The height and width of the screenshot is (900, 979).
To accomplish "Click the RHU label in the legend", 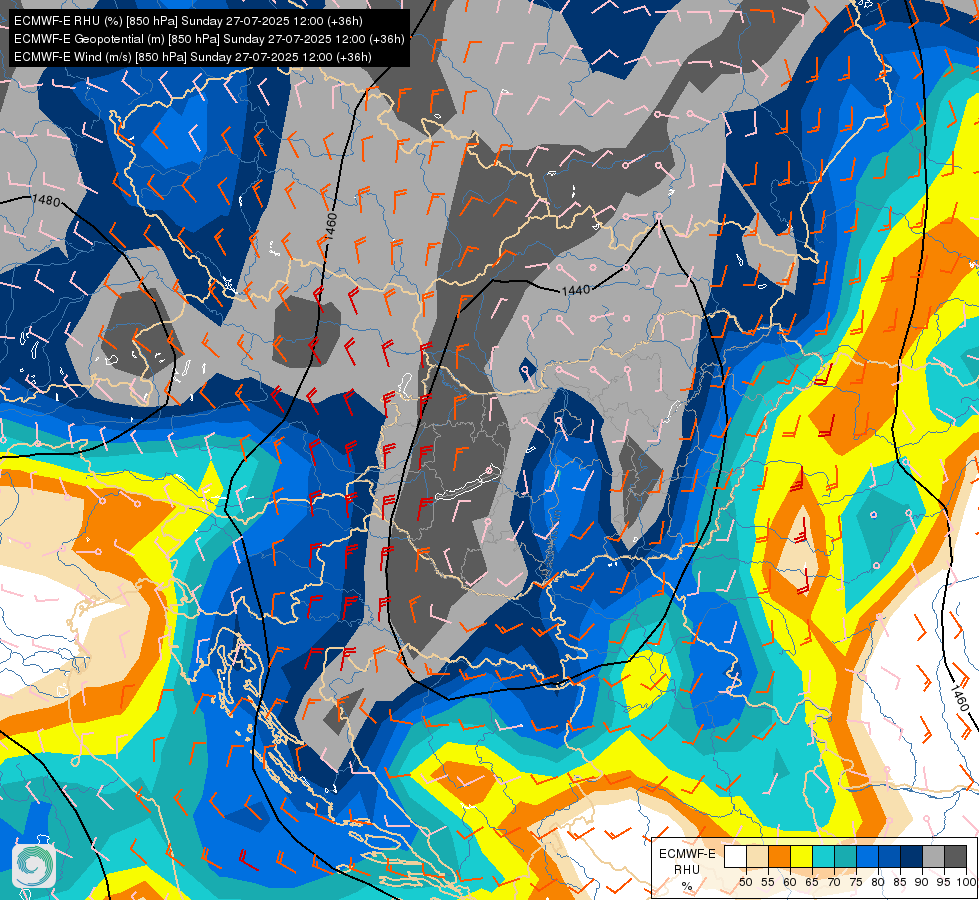I will pyautogui.click(x=687, y=870).
